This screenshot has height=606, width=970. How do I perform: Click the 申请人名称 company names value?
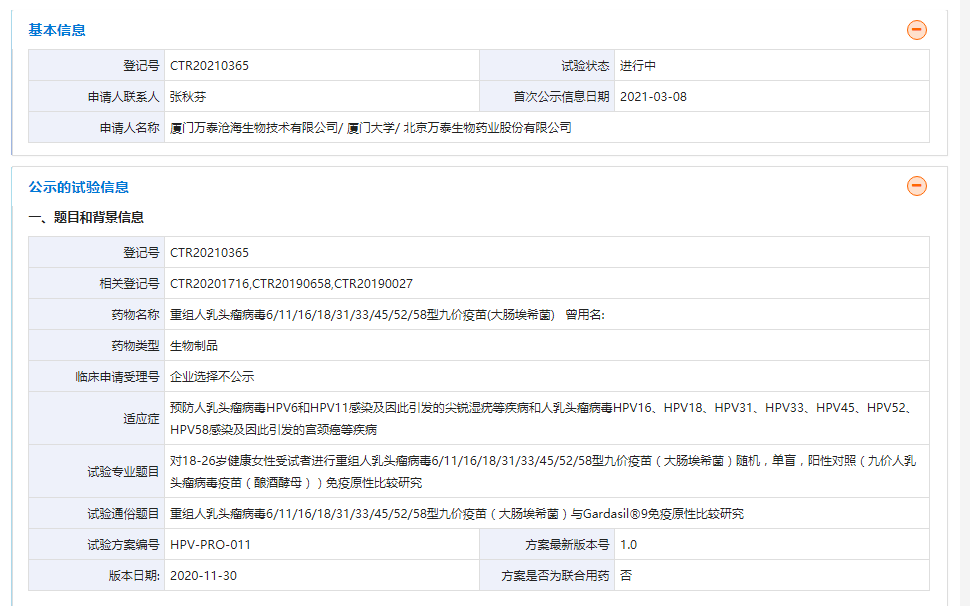click(x=371, y=128)
